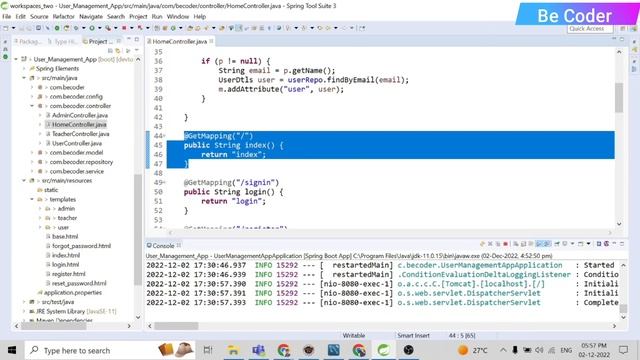
Task: Collapse code fold marker at line 44
Action: pos(164,136)
